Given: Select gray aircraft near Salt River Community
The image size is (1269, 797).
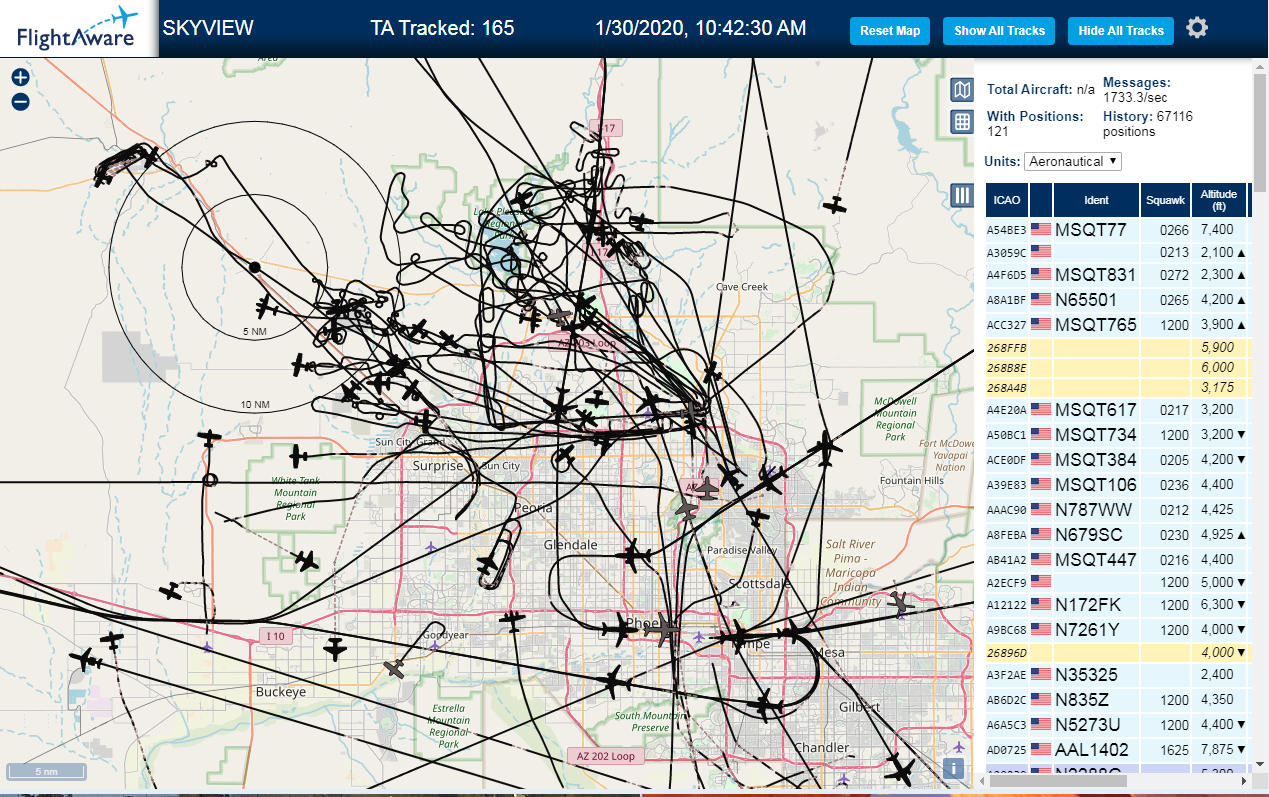Looking at the screenshot, I should click(x=900, y=603).
